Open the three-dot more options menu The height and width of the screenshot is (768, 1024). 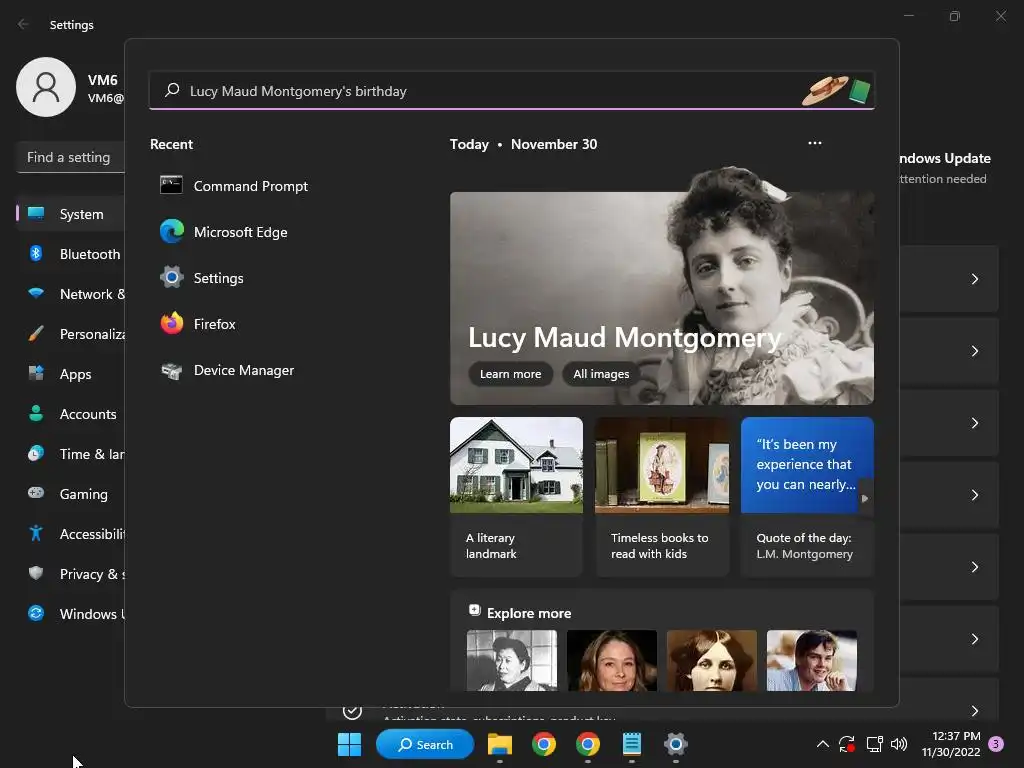pyautogui.click(x=815, y=144)
